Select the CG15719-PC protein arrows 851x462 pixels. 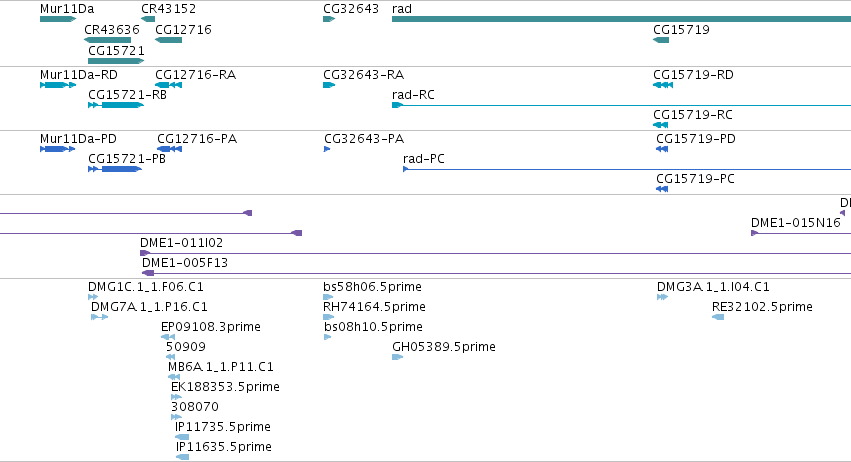pyautogui.click(x=662, y=189)
